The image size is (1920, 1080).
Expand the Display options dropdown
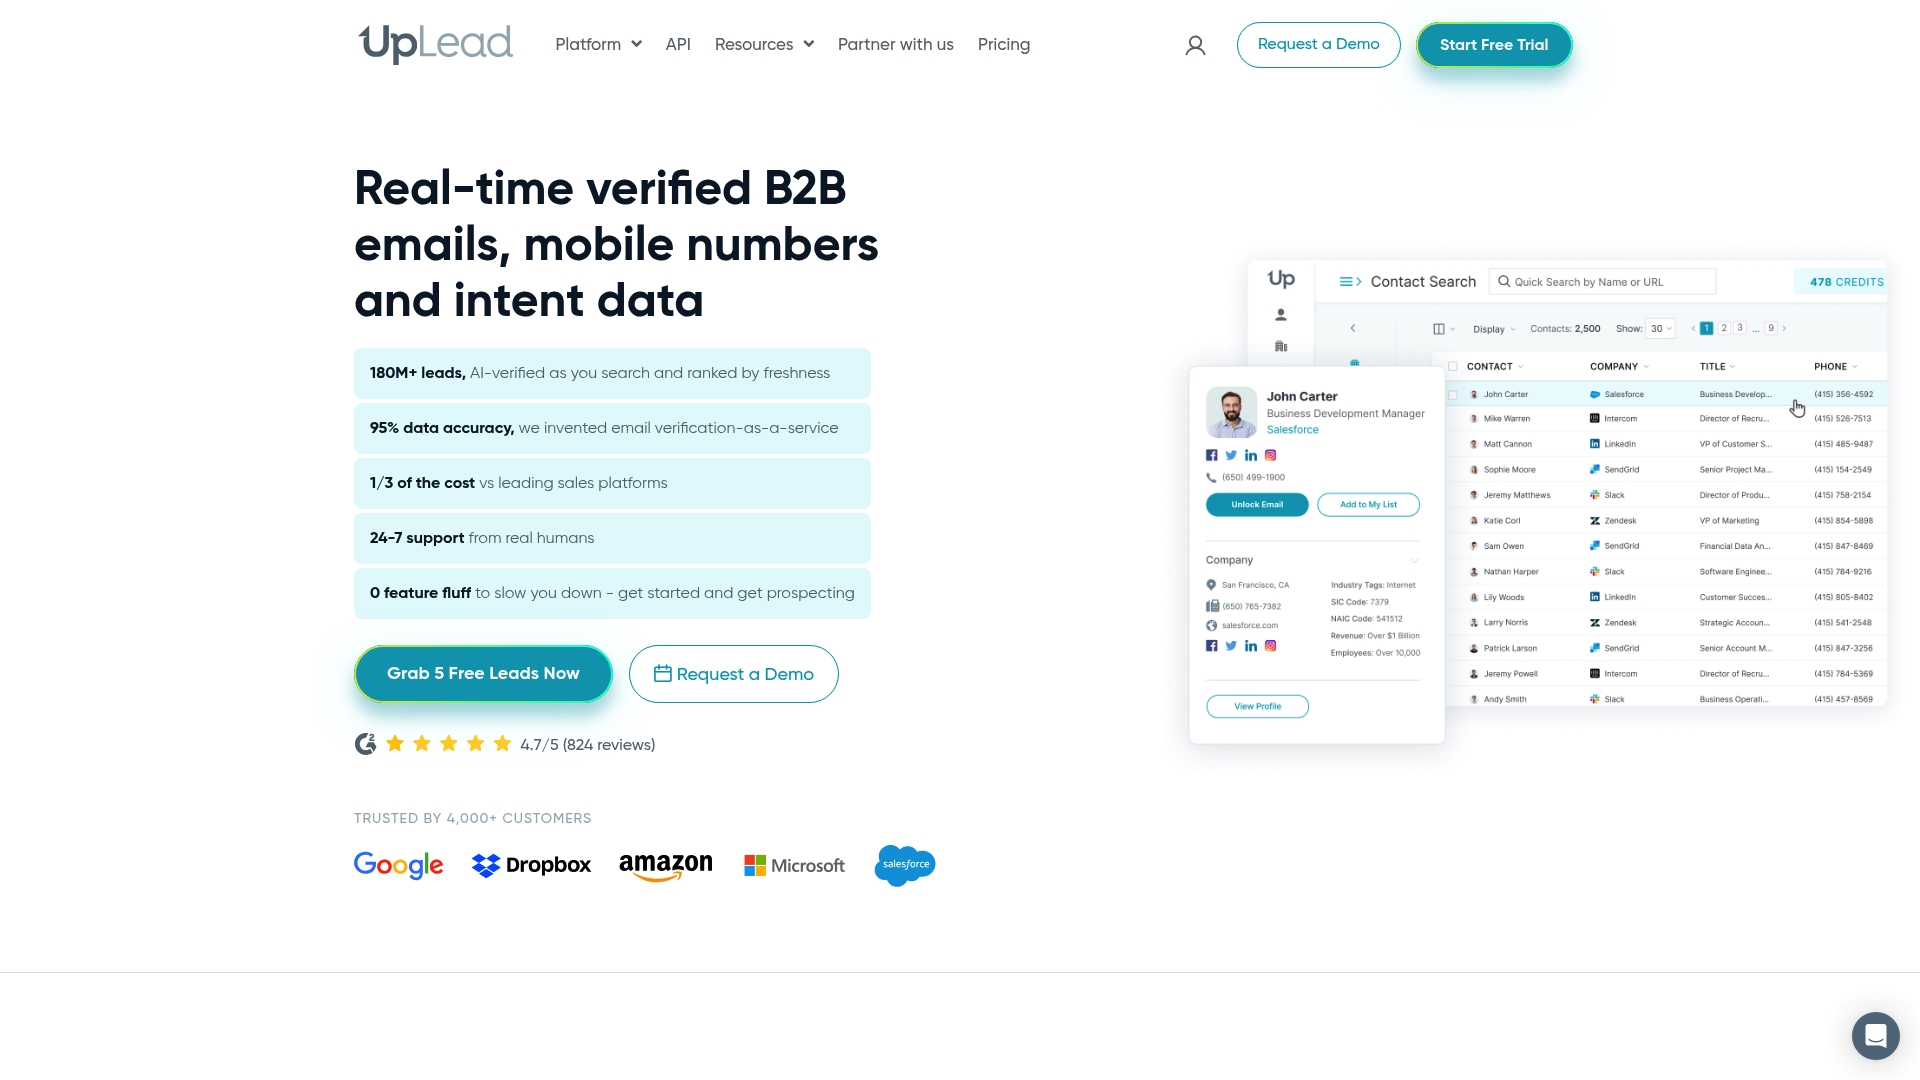click(1494, 329)
